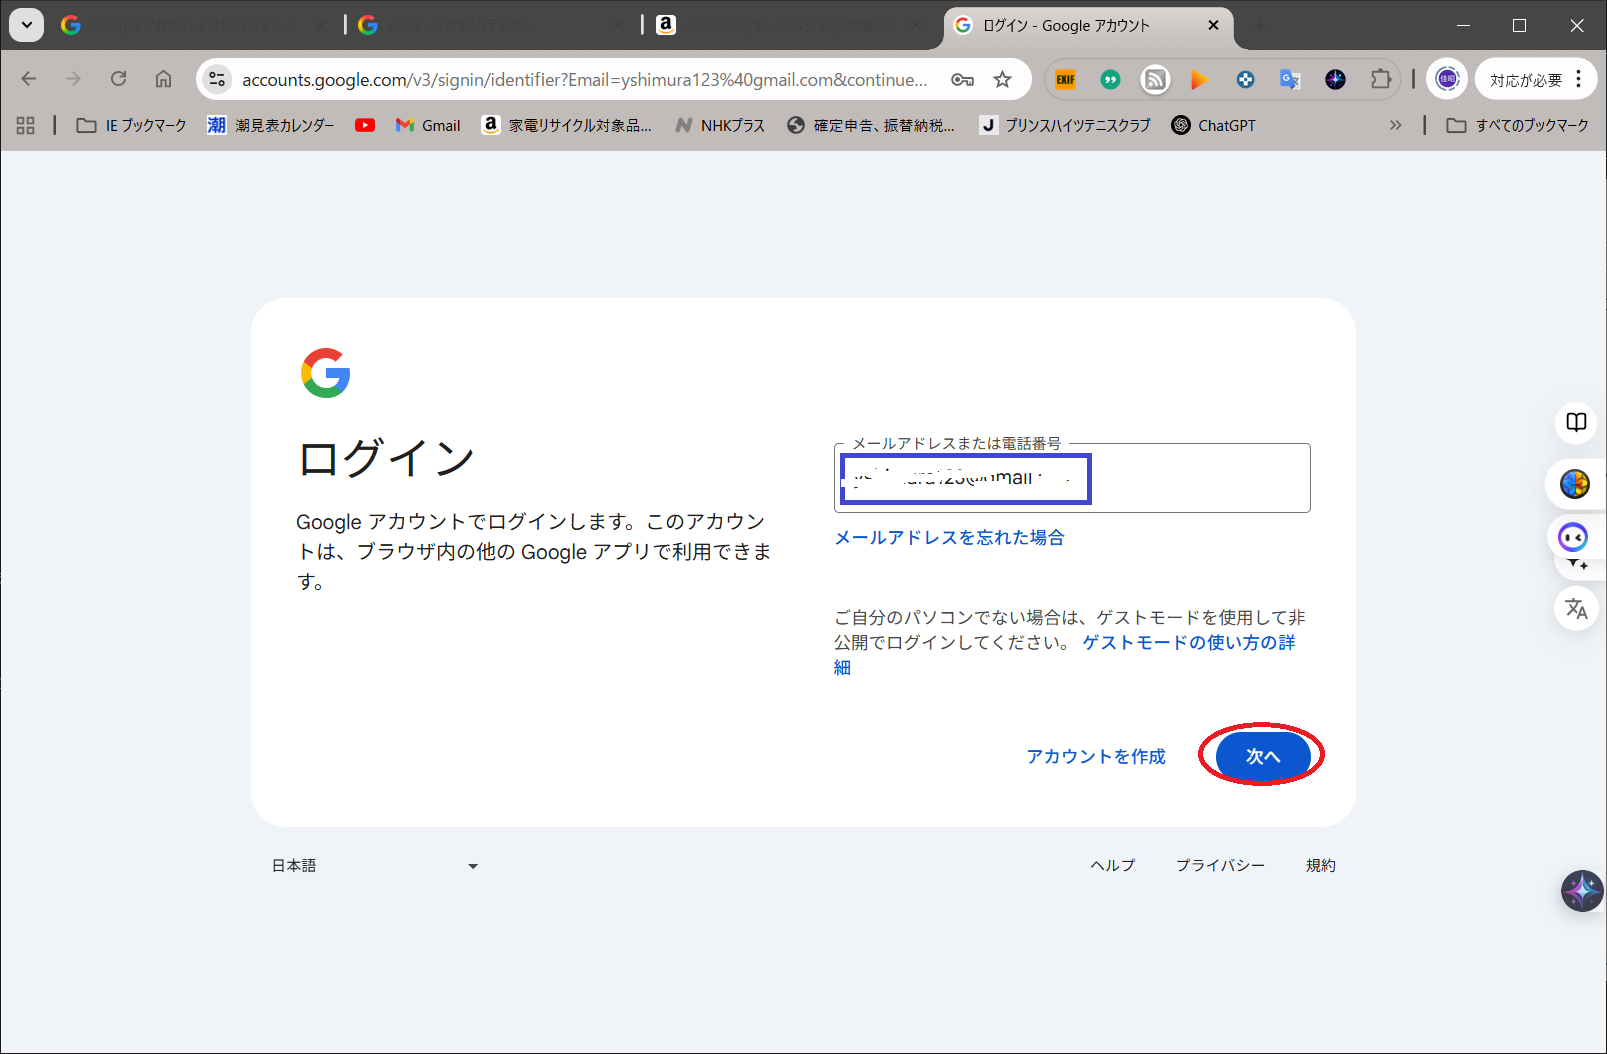Open the Chrome three-dot menu

1579,79
